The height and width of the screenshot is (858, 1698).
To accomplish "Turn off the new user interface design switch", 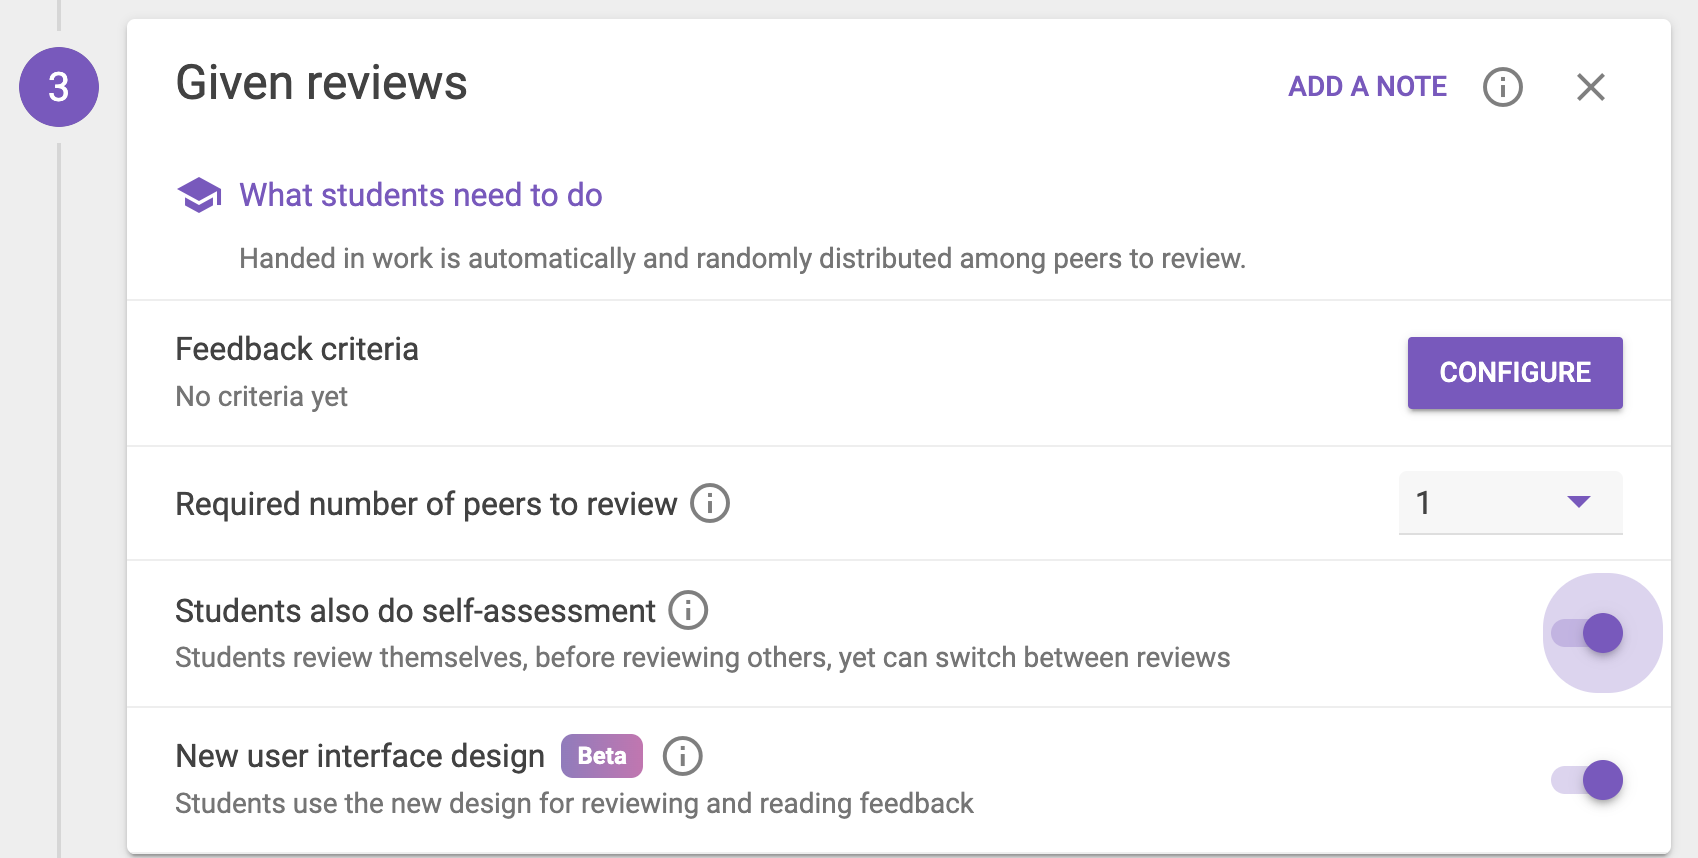I will (1590, 780).
